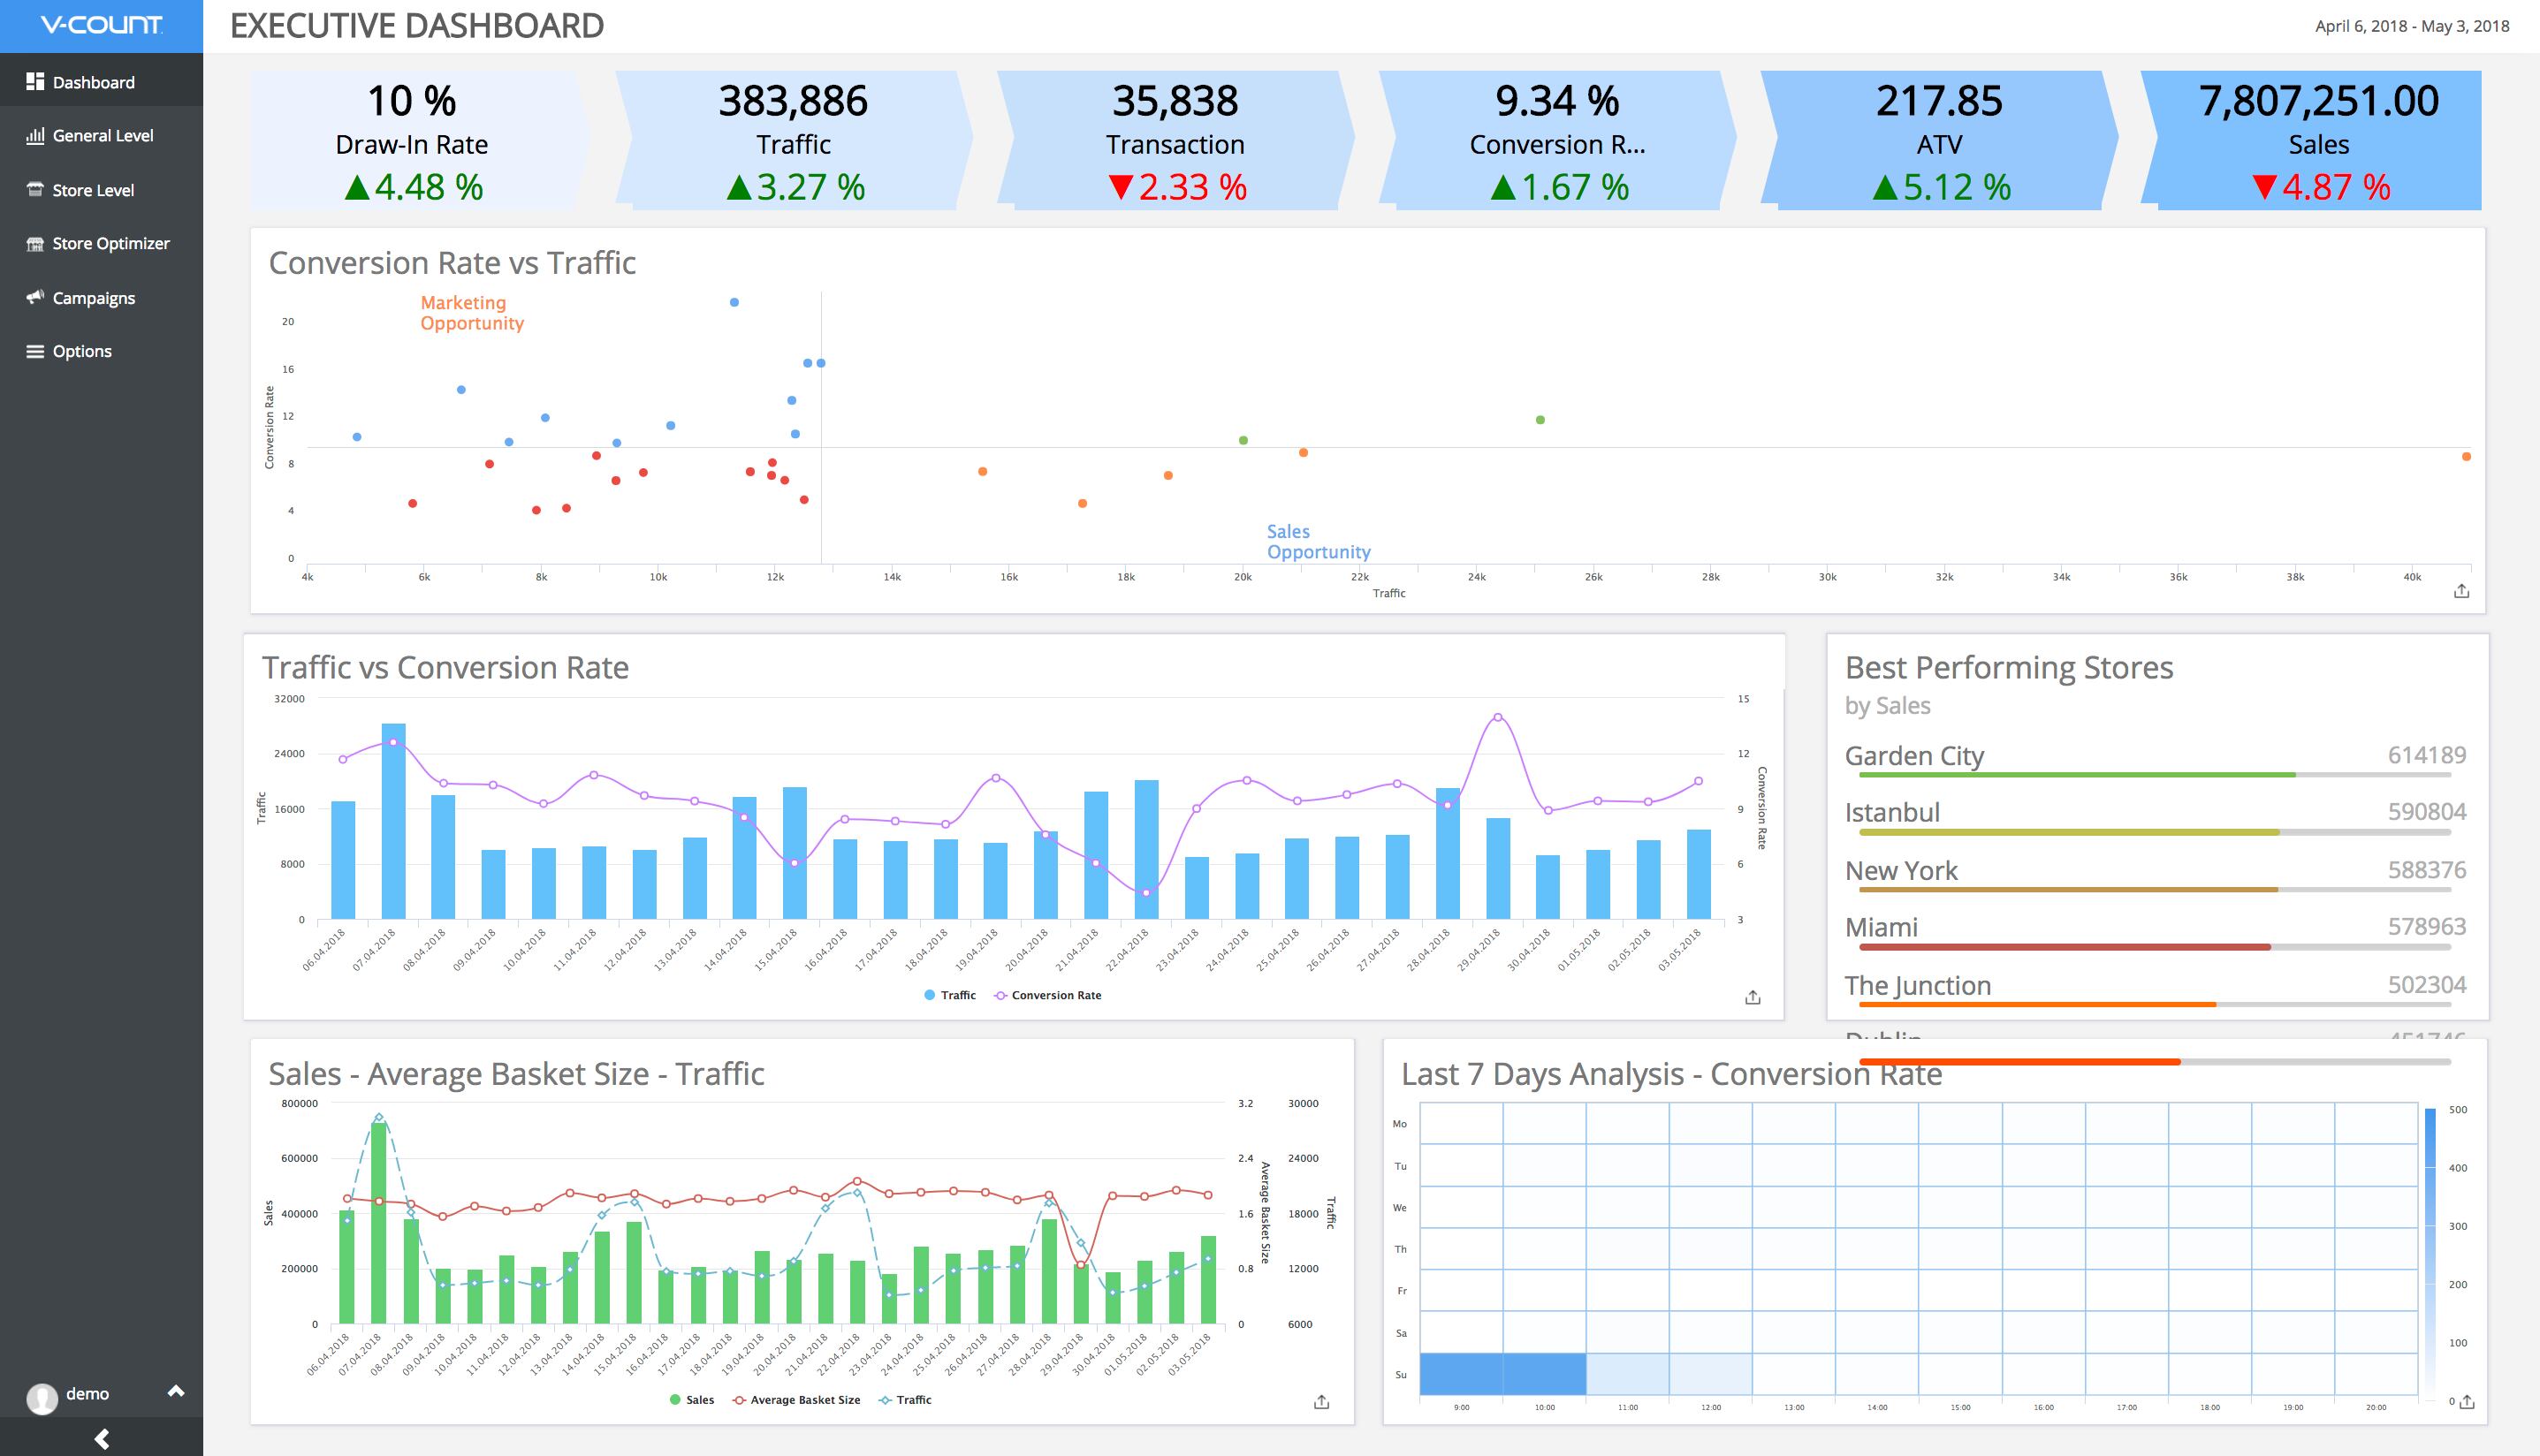Click the Options hamburger icon
The width and height of the screenshot is (2540, 1456).
[35, 351]
